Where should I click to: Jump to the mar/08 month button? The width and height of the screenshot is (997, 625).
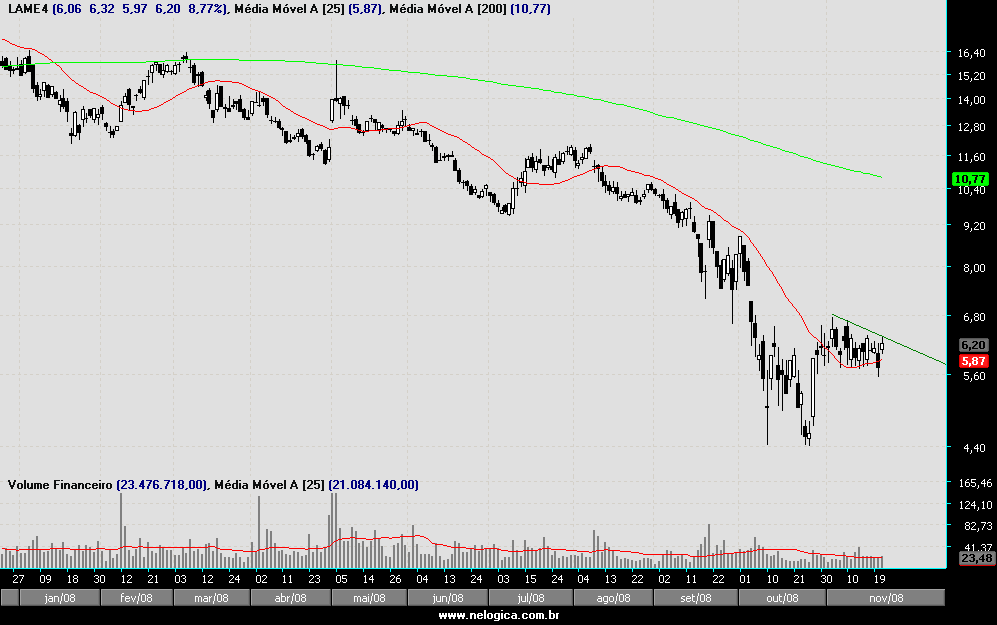pos(212,598)
